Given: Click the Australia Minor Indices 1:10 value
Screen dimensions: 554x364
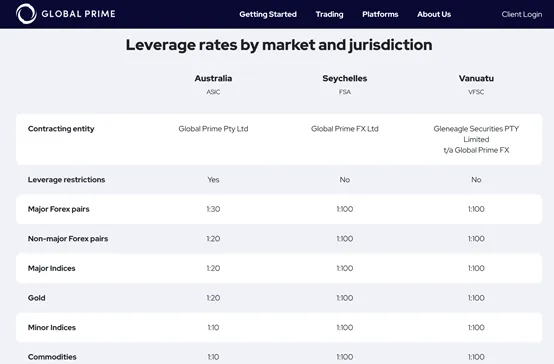Looking at the screenshot, I should (x=213, y=328).
